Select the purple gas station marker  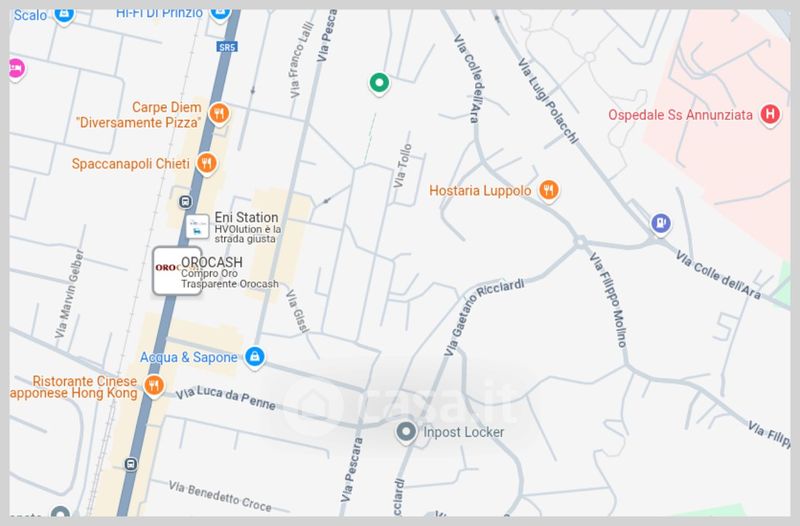pyautogui.click(x=661, y=223)
